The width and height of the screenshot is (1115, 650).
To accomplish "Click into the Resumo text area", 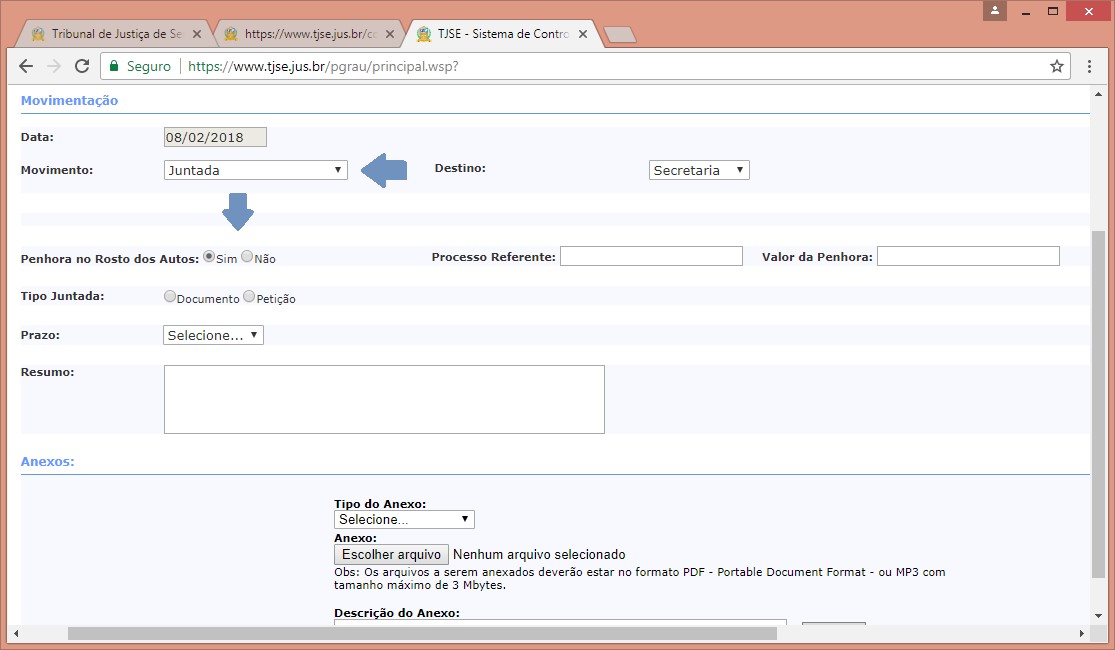I will [x=384, y=399].
